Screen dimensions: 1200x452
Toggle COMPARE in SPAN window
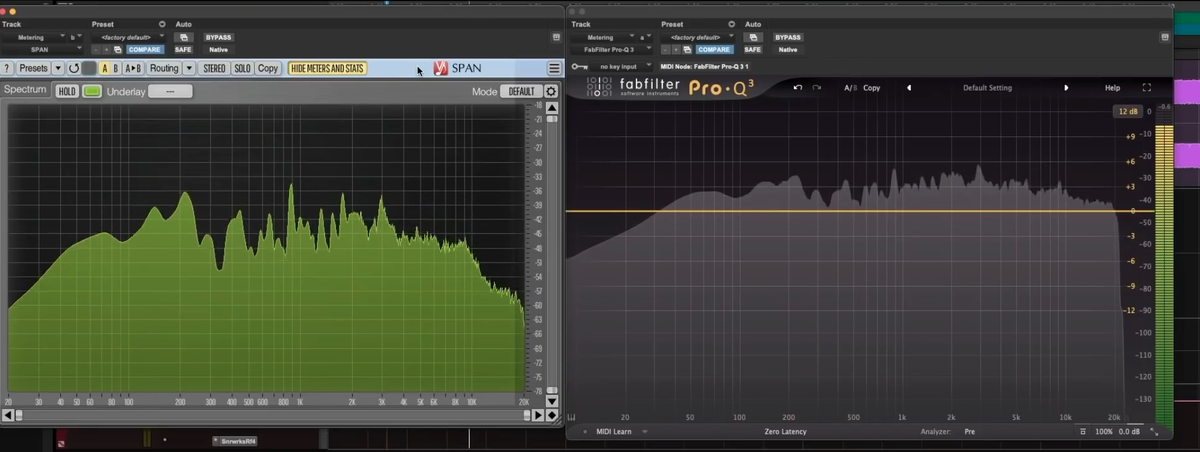pos(145,49)
